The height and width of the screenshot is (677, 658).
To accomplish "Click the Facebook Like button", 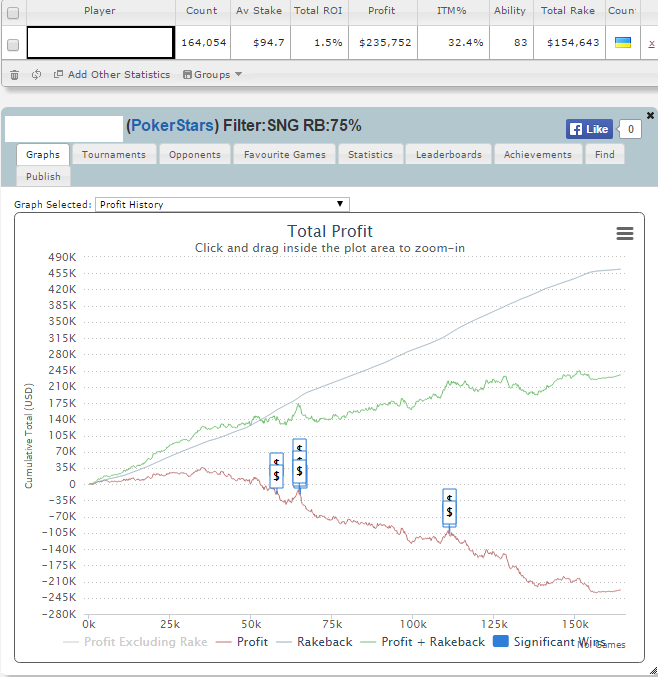I will [x=589, y=129].
